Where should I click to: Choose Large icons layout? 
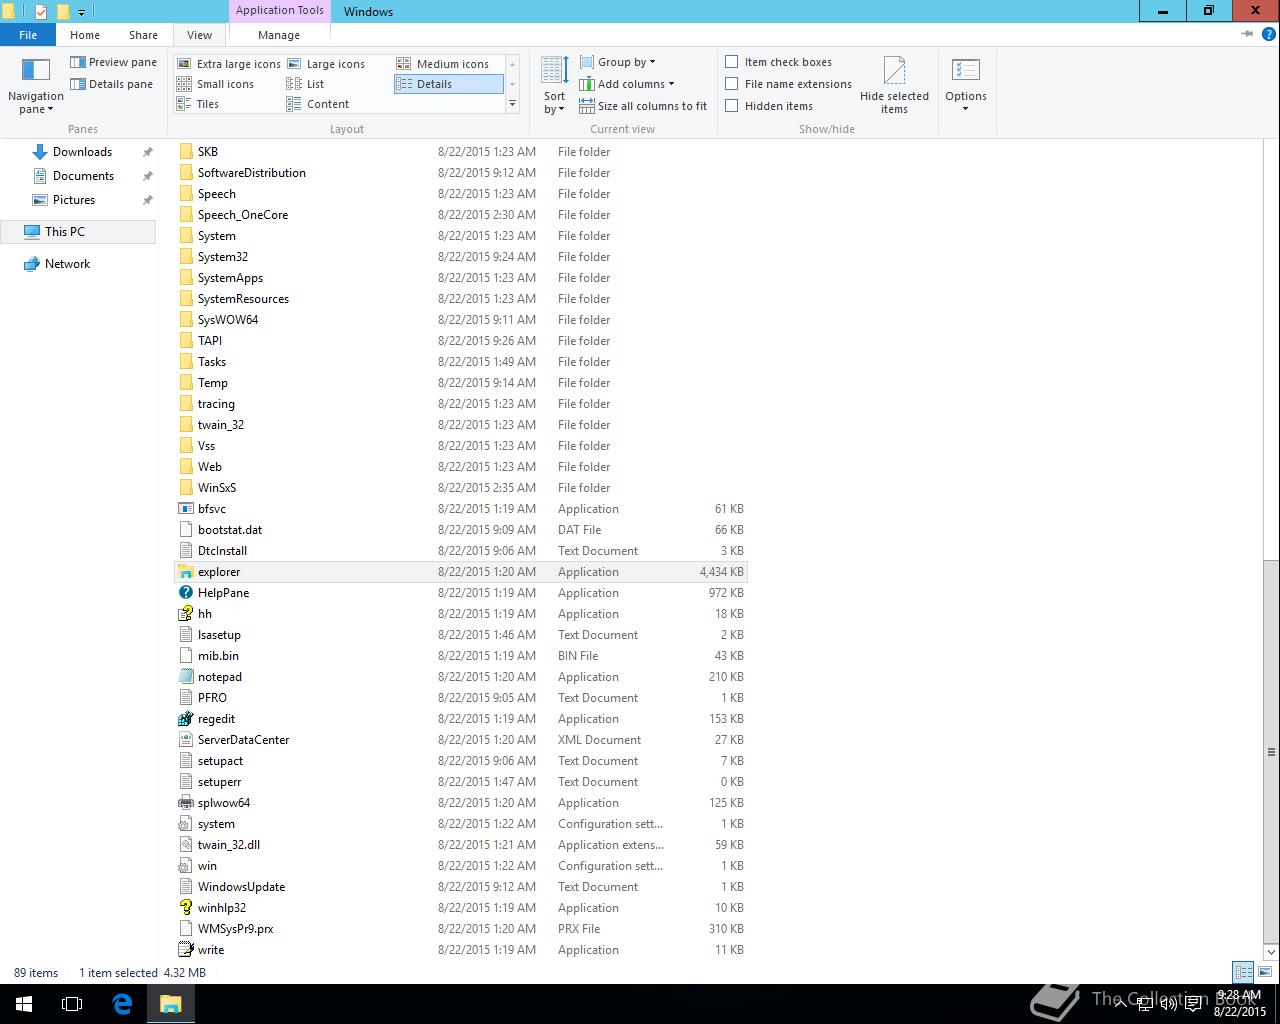pos(326,64)
